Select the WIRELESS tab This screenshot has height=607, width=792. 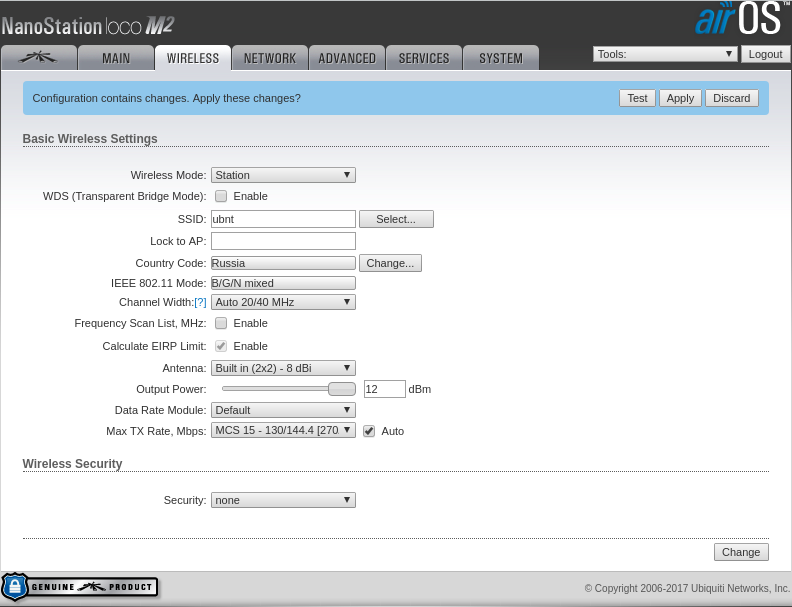[x=193, y=58]
